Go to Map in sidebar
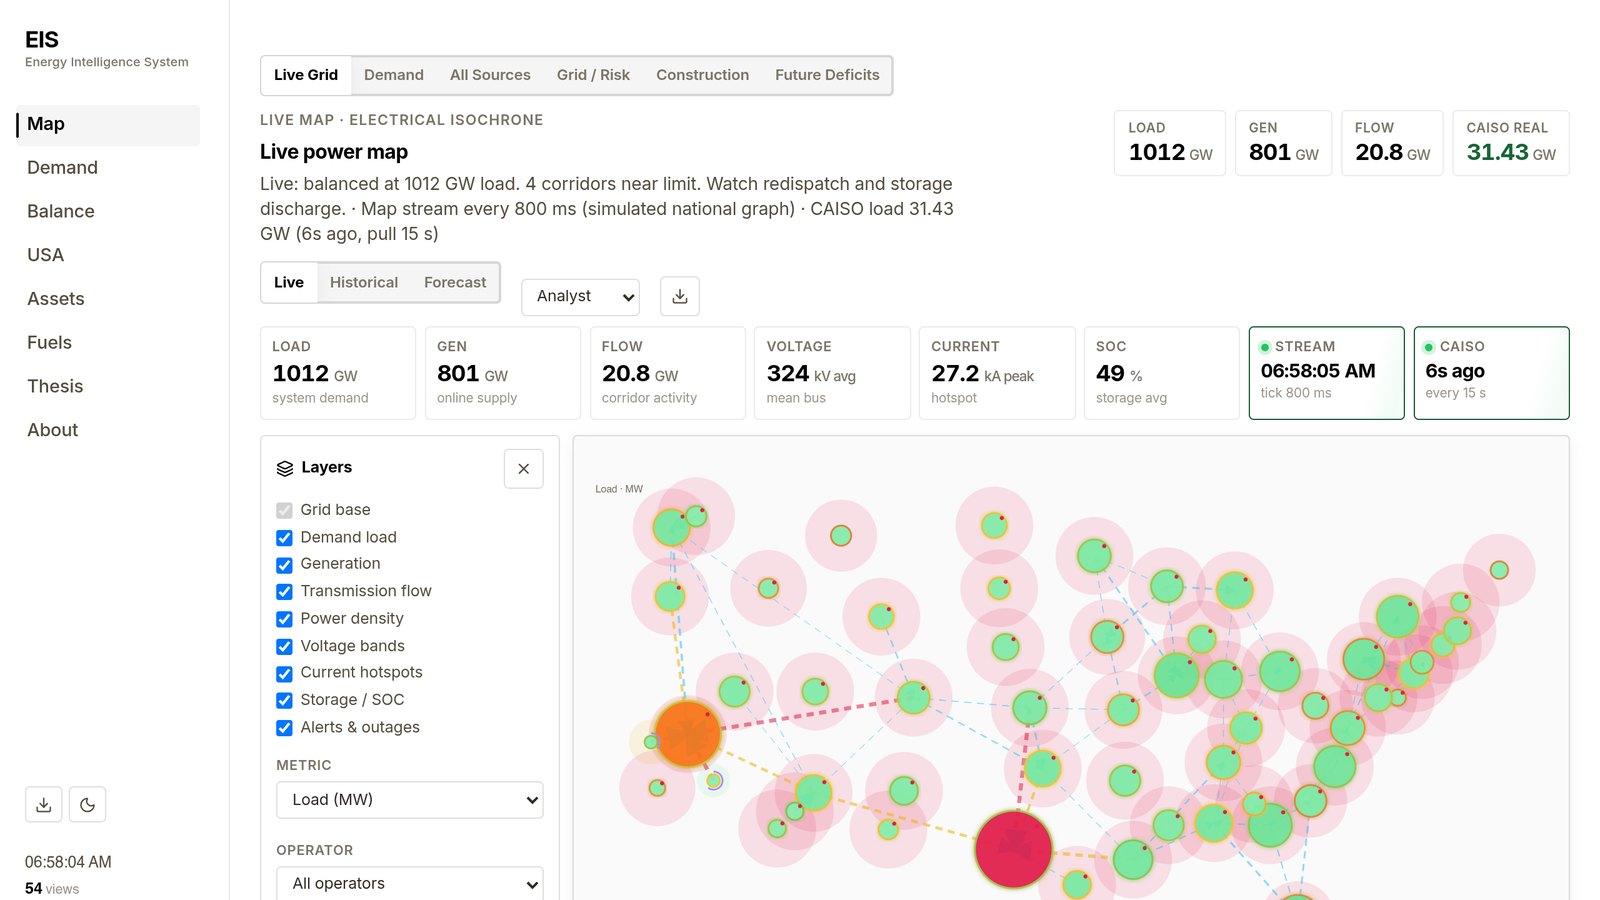 108,125
